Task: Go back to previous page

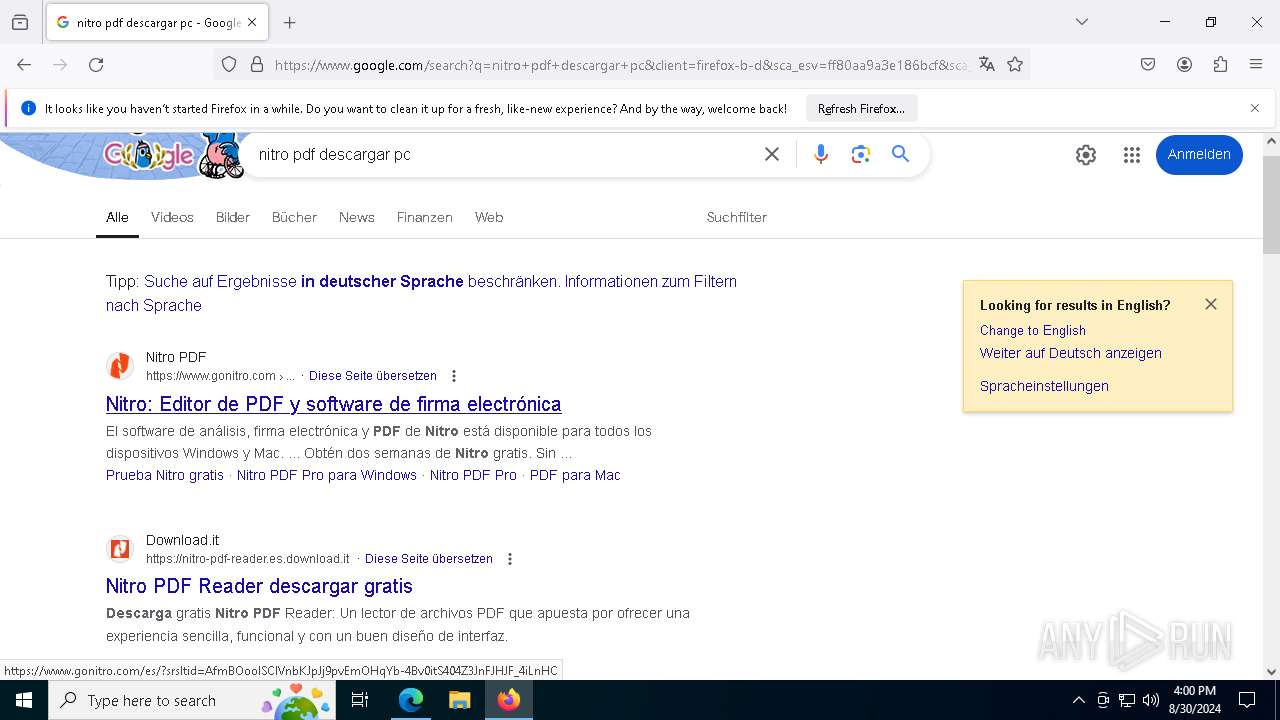Action: point(24,65)
